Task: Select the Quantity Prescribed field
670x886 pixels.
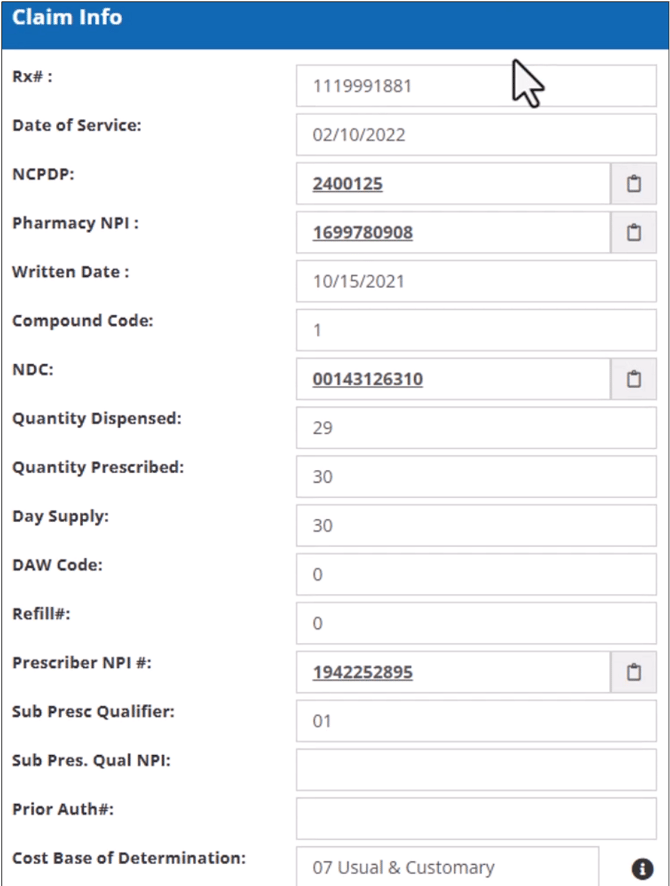Action: click(x=476, y=477)
